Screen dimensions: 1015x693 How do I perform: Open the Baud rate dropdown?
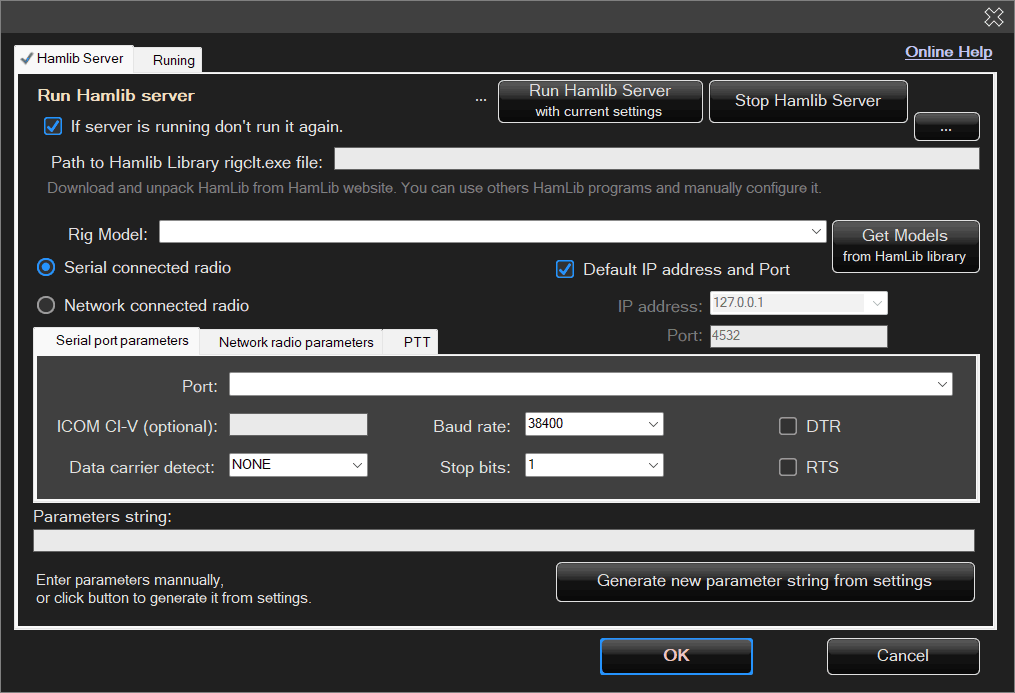[x=653, y=425]
